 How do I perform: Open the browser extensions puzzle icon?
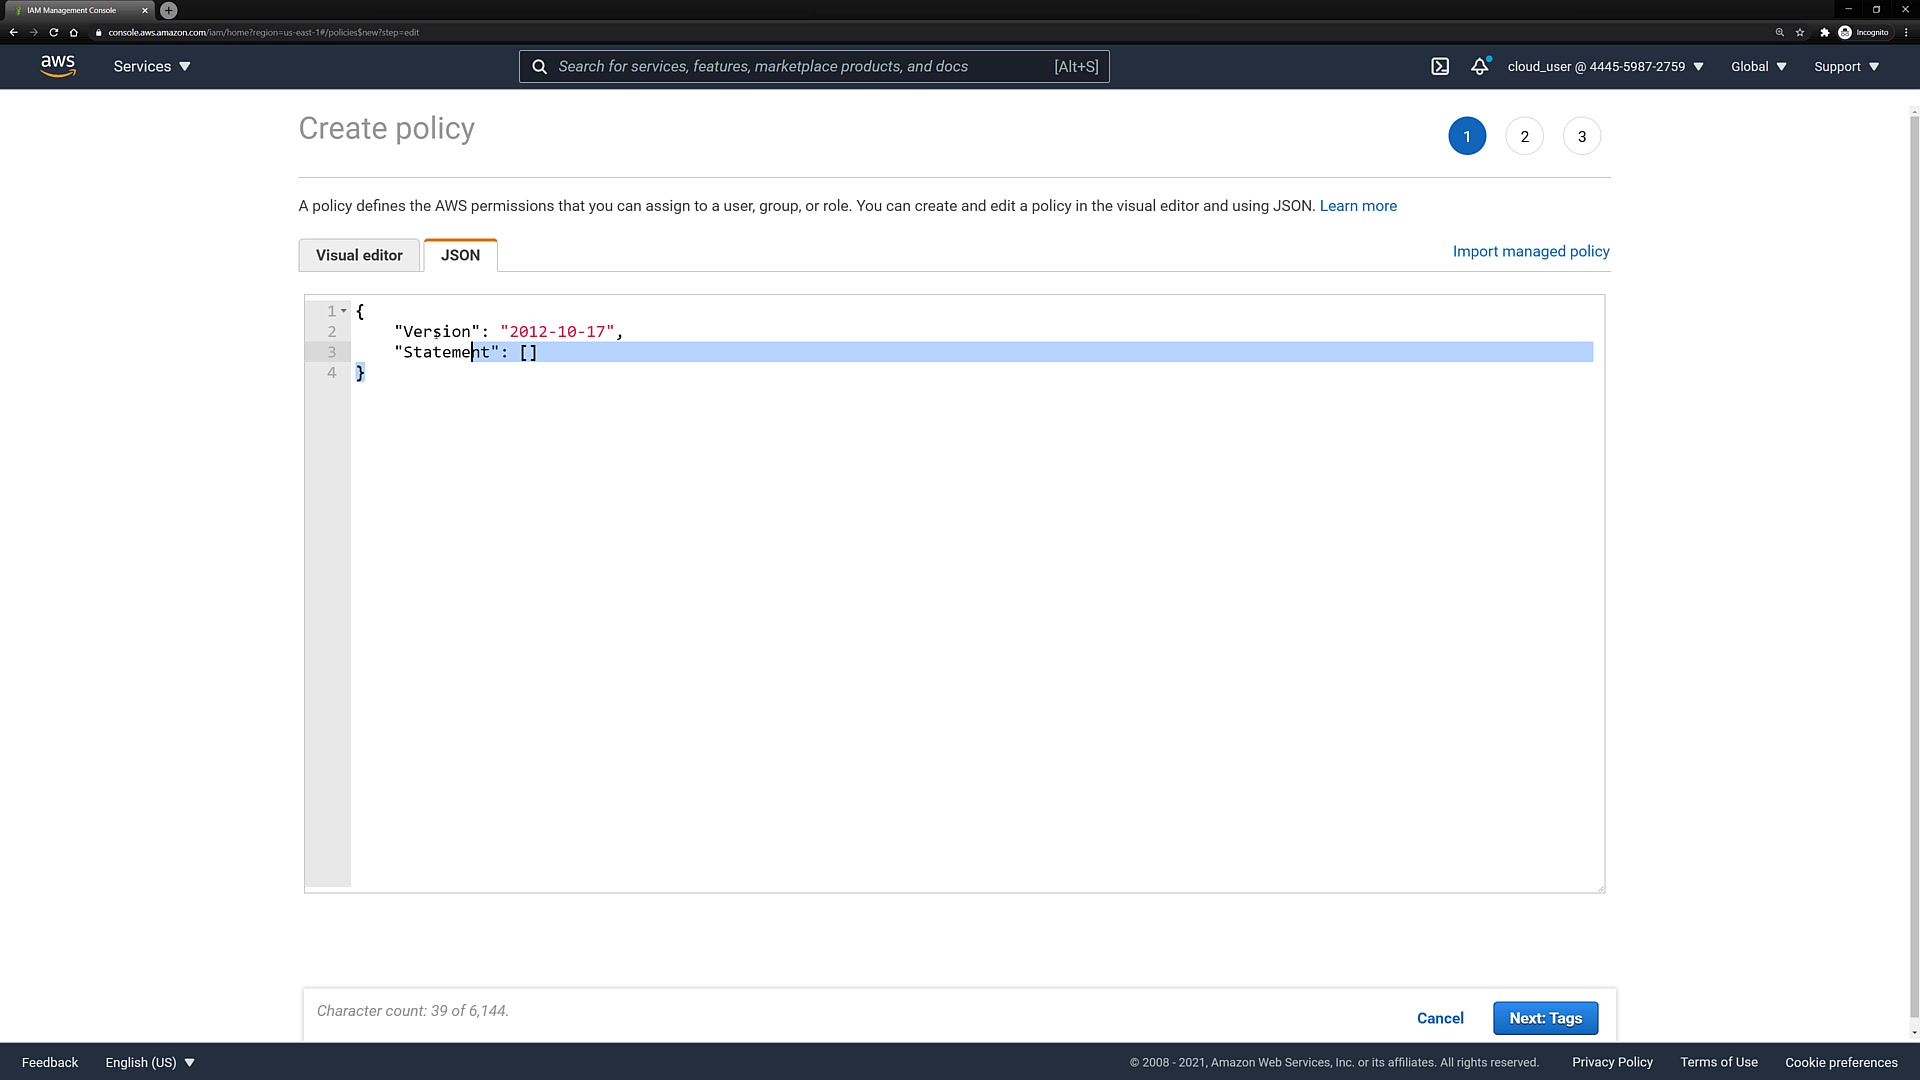click(1824, 32)
